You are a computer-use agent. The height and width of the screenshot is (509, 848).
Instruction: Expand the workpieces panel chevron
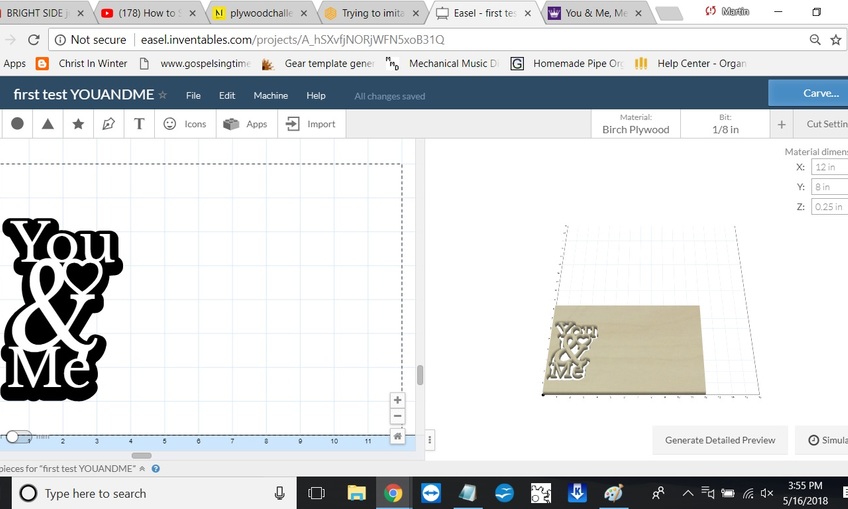[143, 468]
